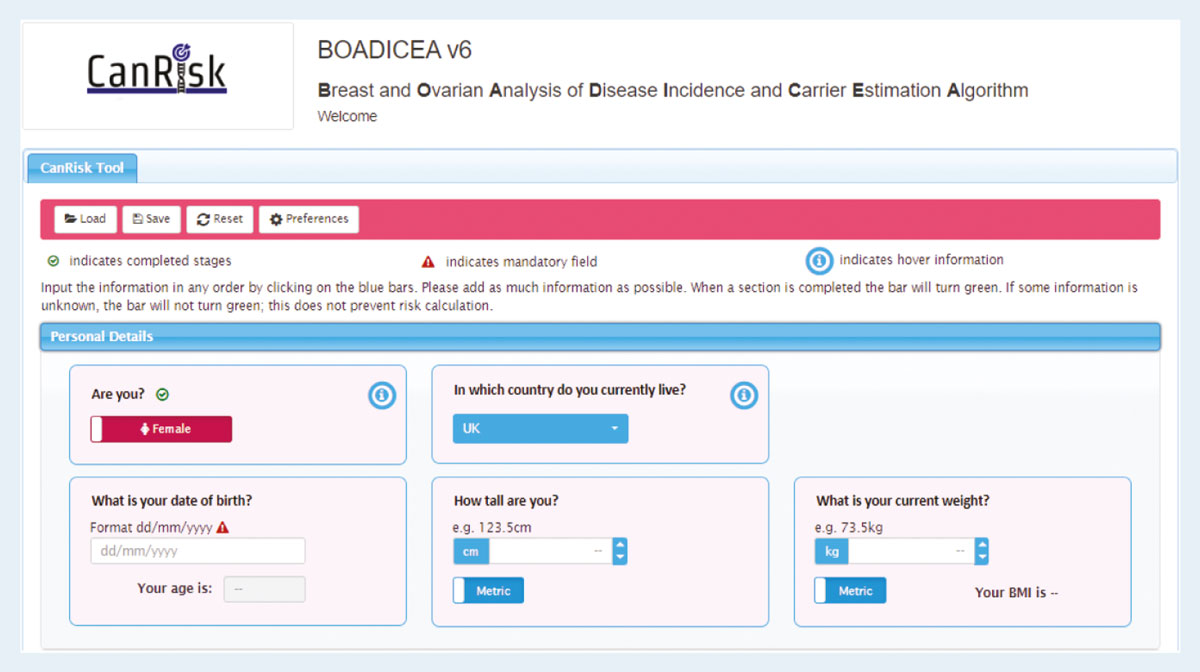Click the weight stepper arrows
This screenshot has width=1200, height=672.
(981, 551)
